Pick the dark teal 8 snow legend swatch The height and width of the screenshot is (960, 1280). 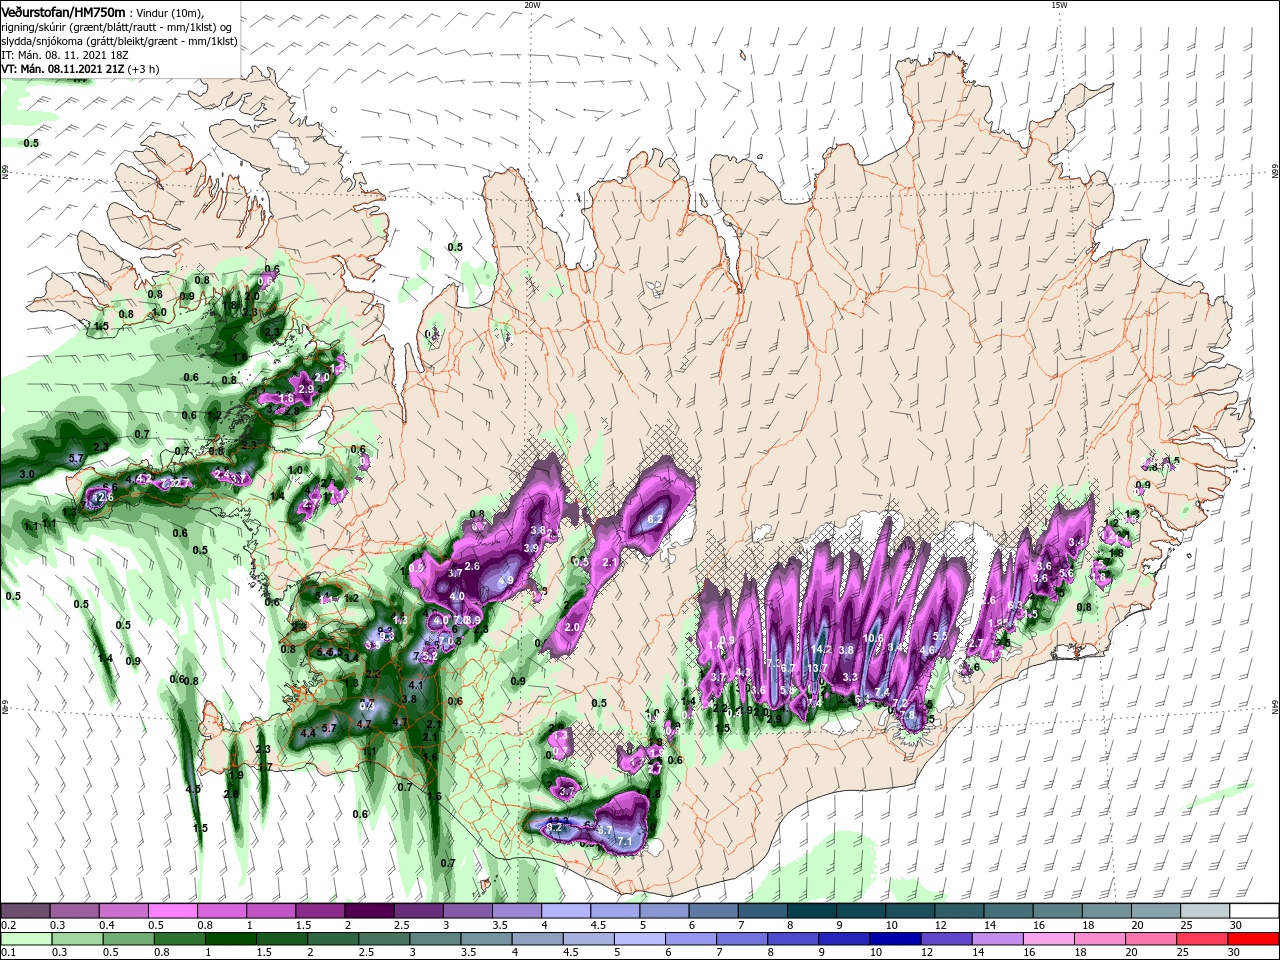[811, 911]
